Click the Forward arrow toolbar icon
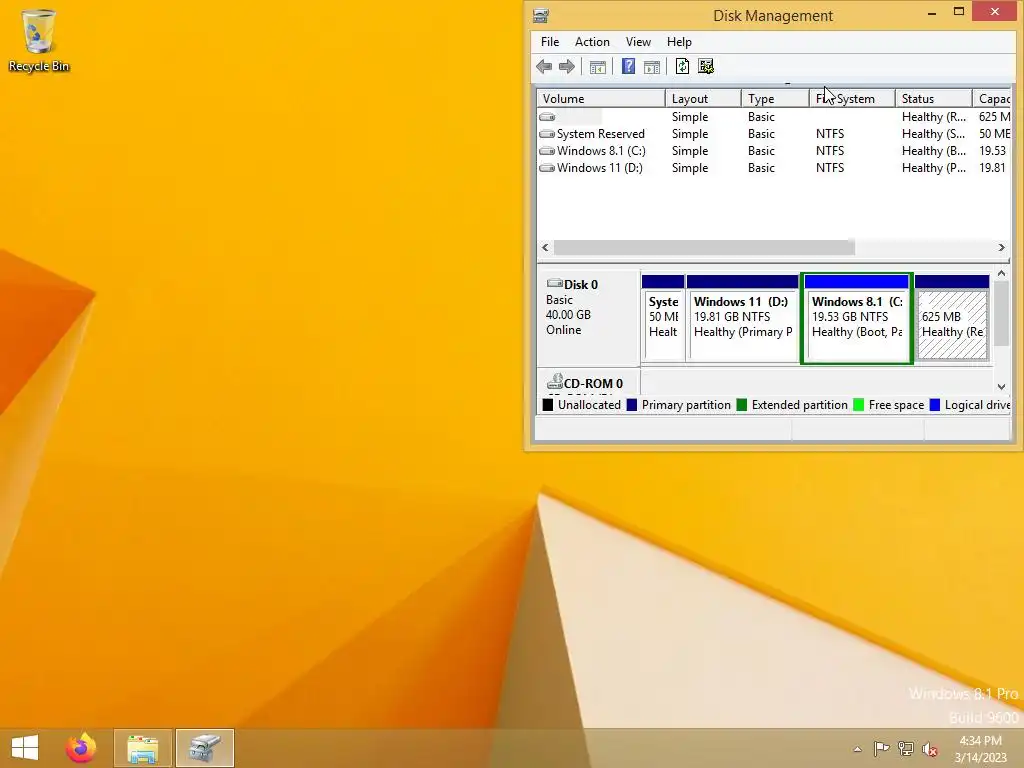This screenshot has height=768, width=1024. coord(567,66)
